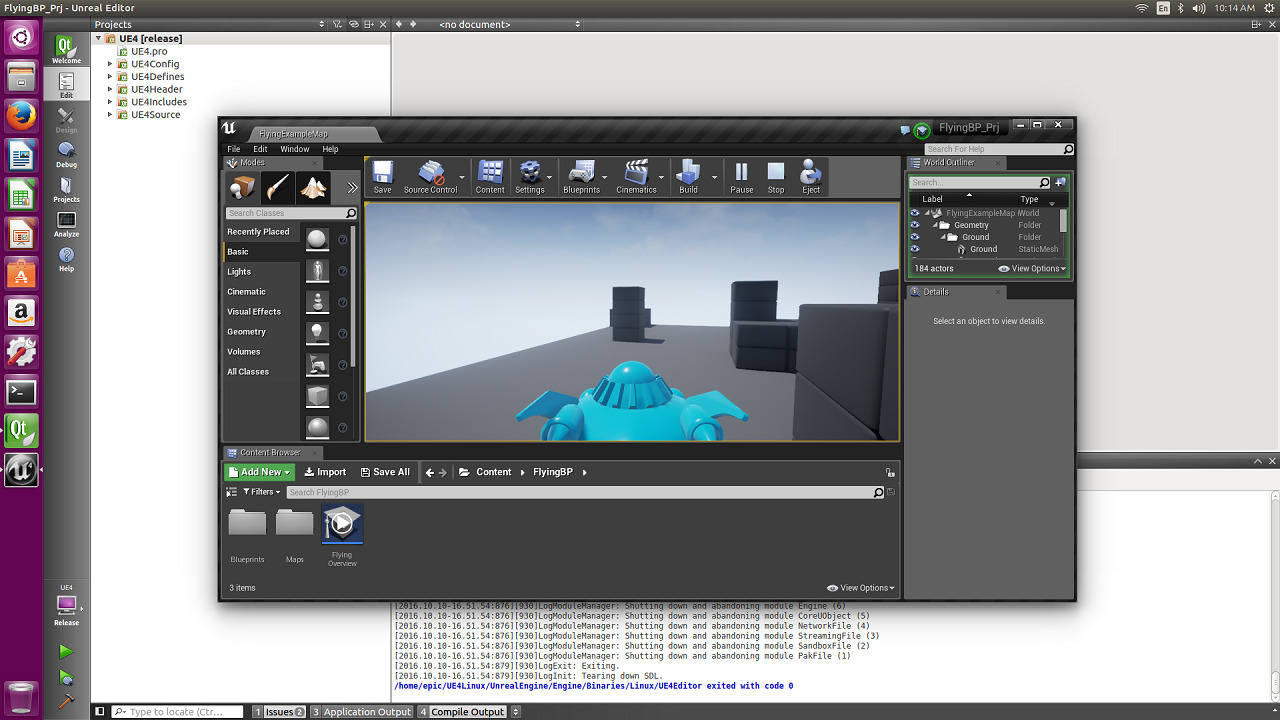Image resolution: width=1280 pixels, height=720 pixels.
Task: Click the Save All button
Action: click(385, 472)
